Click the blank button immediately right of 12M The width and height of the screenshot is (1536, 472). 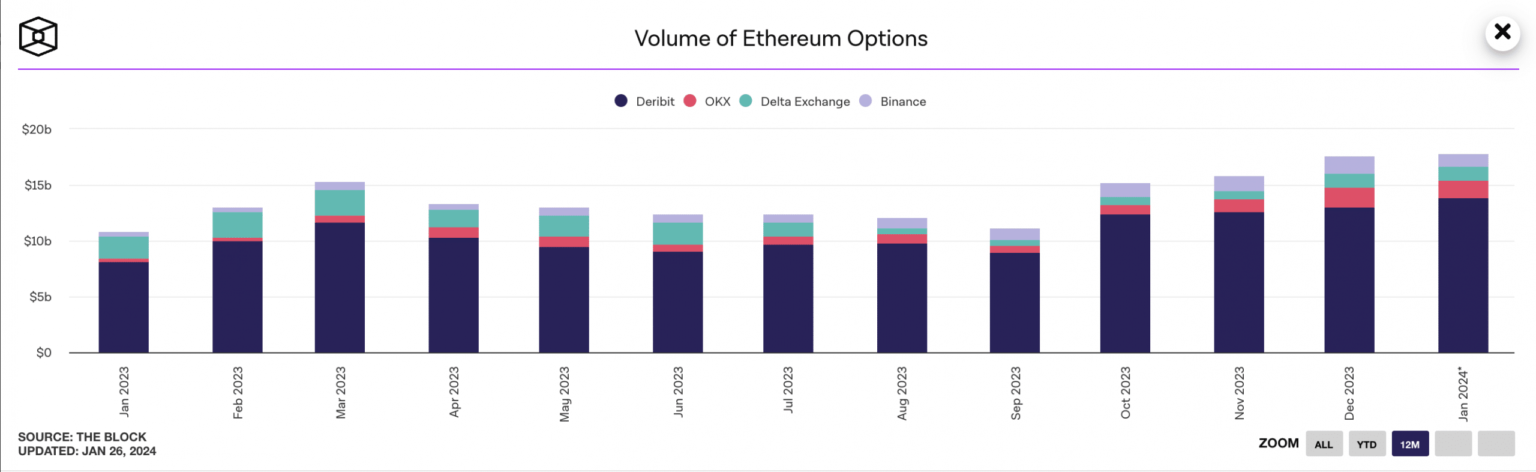(1453, 443)
